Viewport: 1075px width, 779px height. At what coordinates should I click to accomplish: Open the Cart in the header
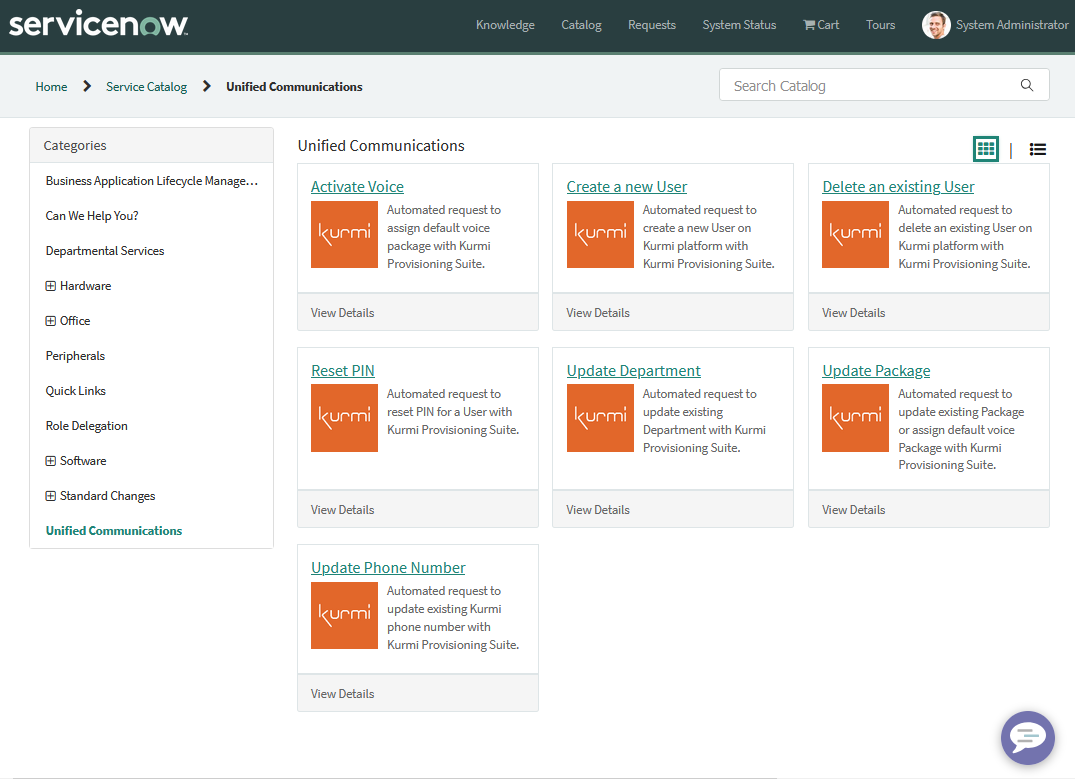tap(821, 25)
